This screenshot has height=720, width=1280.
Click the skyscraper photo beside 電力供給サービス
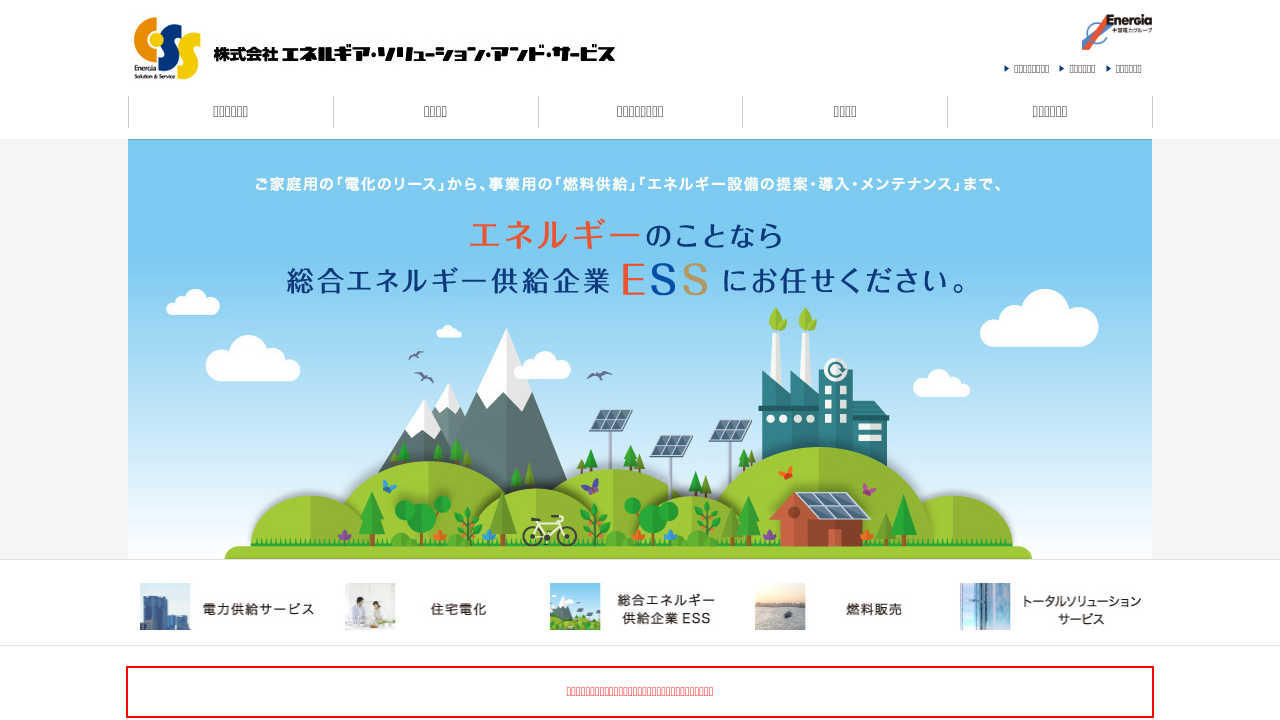(x=165, y=606)
